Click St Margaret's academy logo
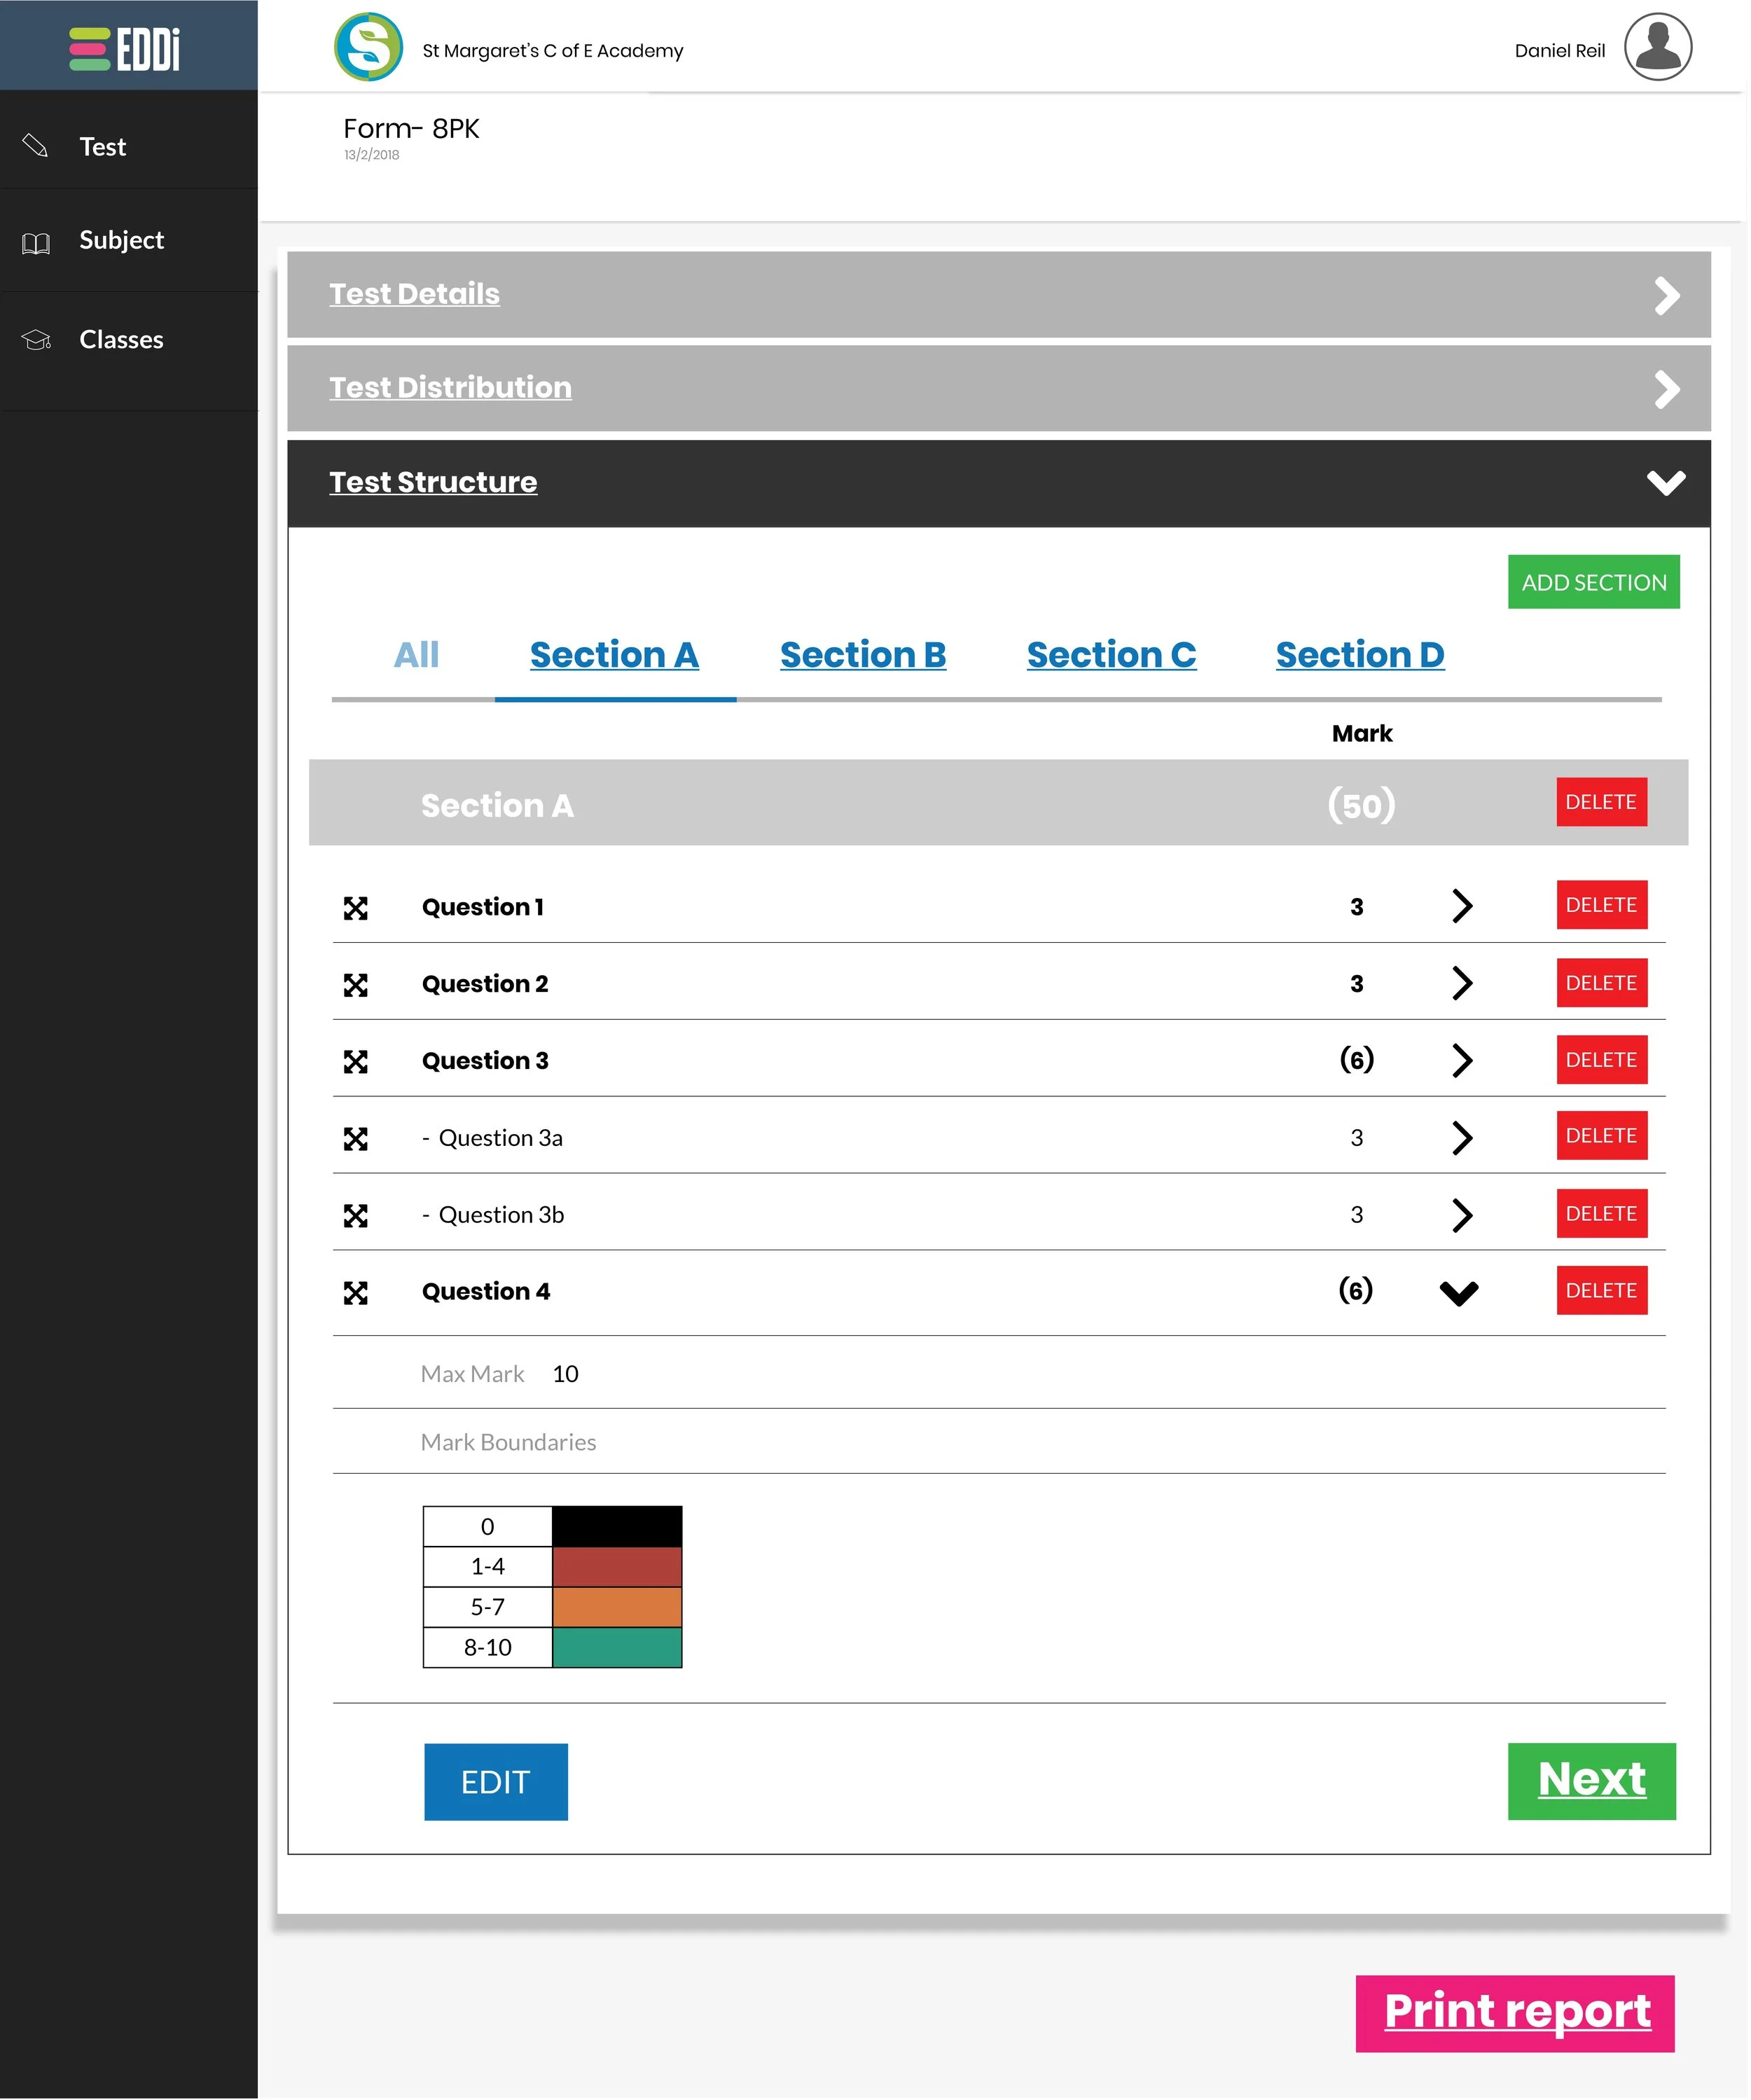Screen dimensions: 1751x2100 (368, 47)
